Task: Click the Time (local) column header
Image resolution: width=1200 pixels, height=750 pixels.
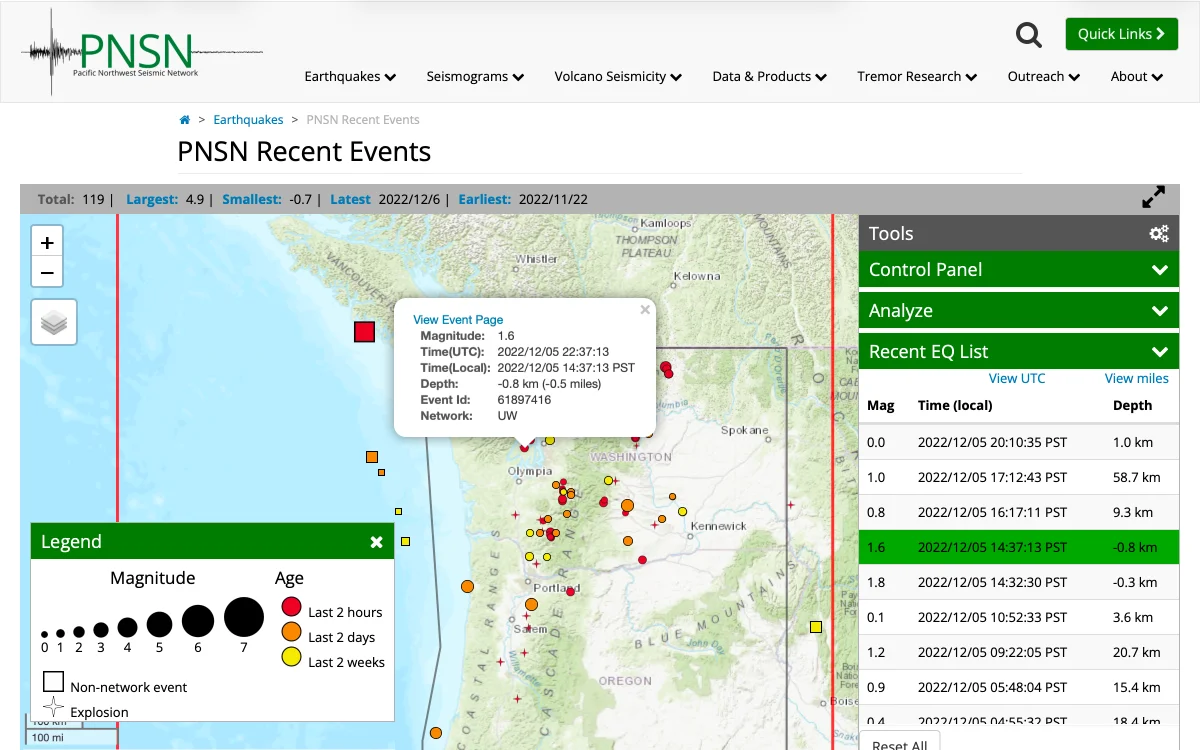Action: pyautogui.click(x=955, y=406)
